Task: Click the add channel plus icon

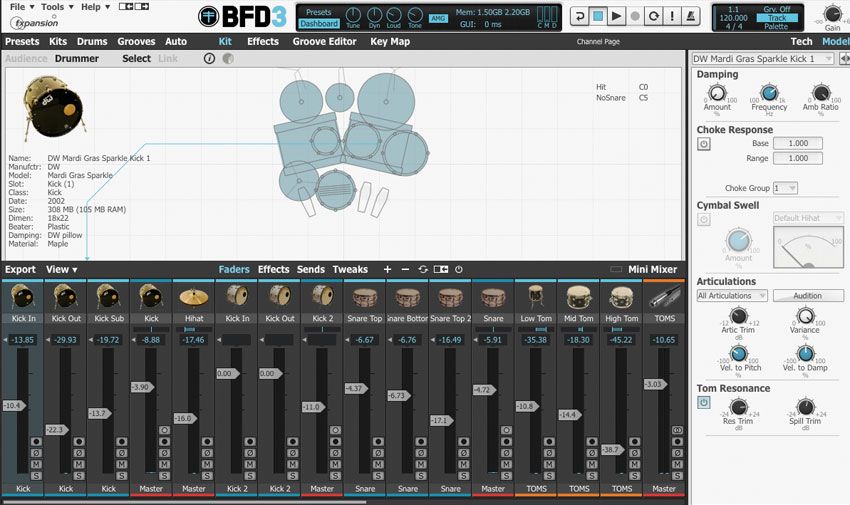Action: point(387,269)
